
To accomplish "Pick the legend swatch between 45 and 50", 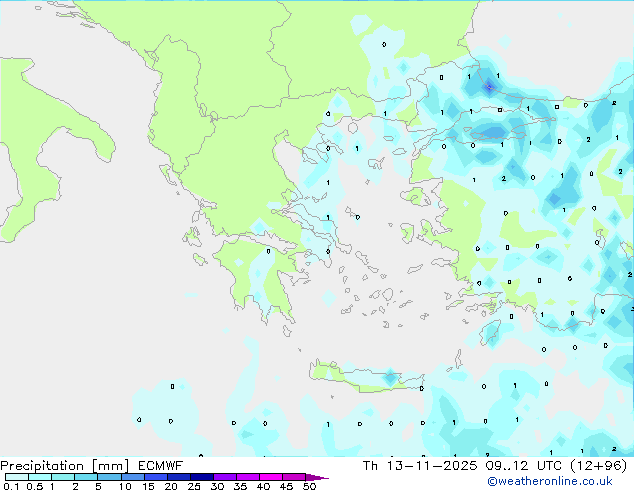I will 294,477.
